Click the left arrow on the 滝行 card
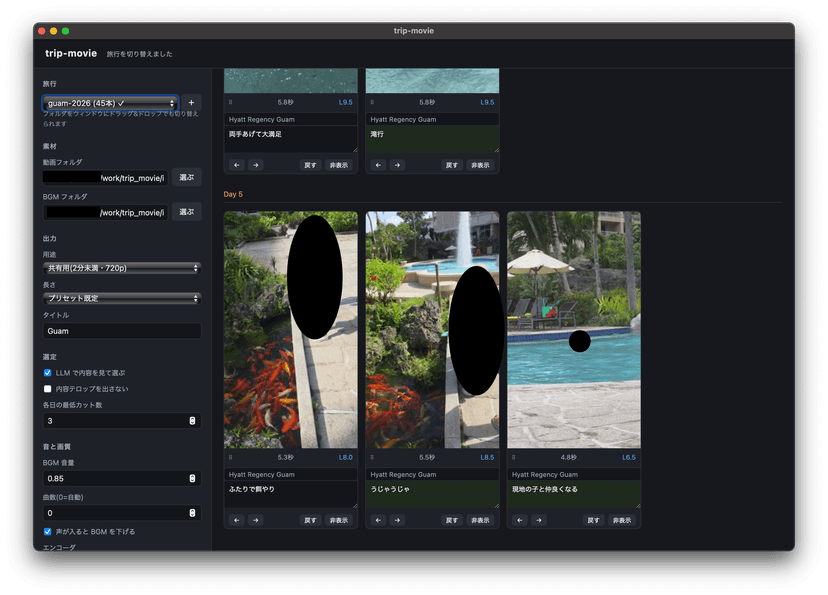Screen dimensions: 828x595 pyautogui.click(x=378, y=165)
